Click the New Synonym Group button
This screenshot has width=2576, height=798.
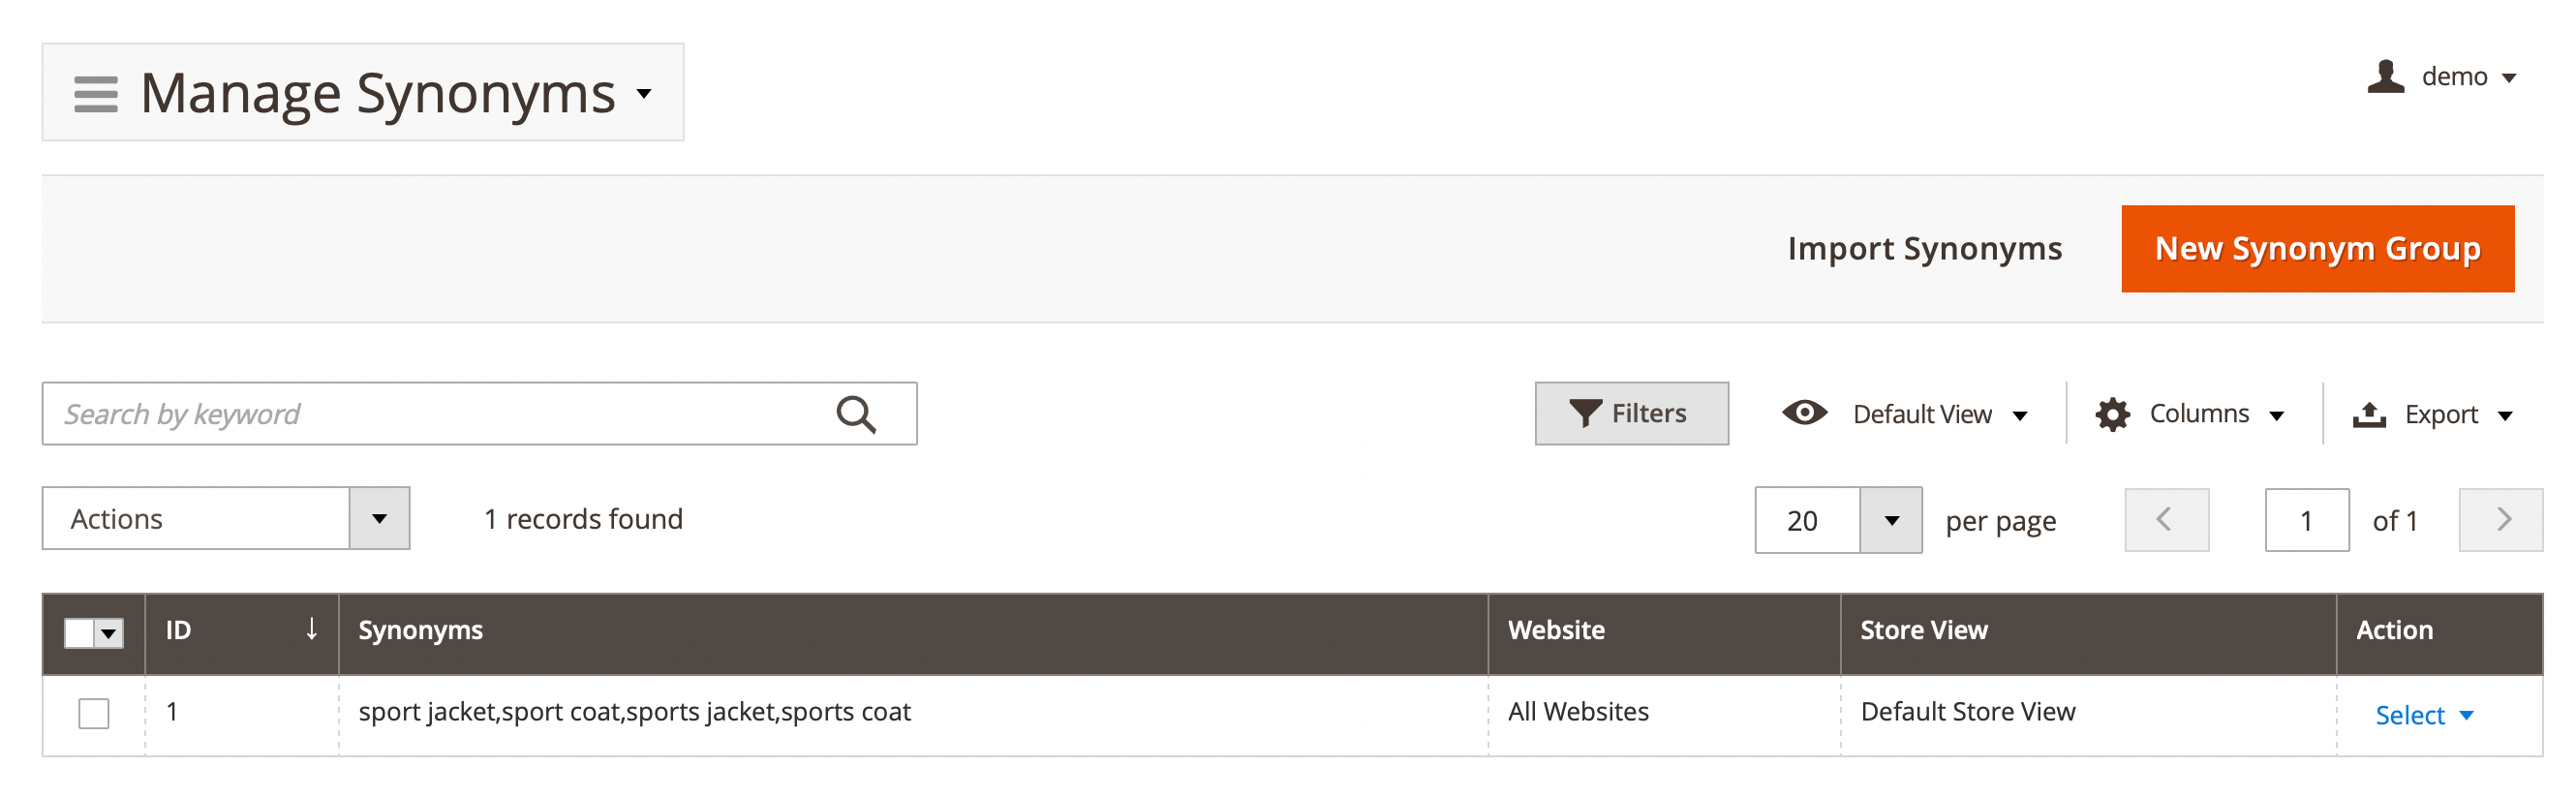(x=2316, y=249)
